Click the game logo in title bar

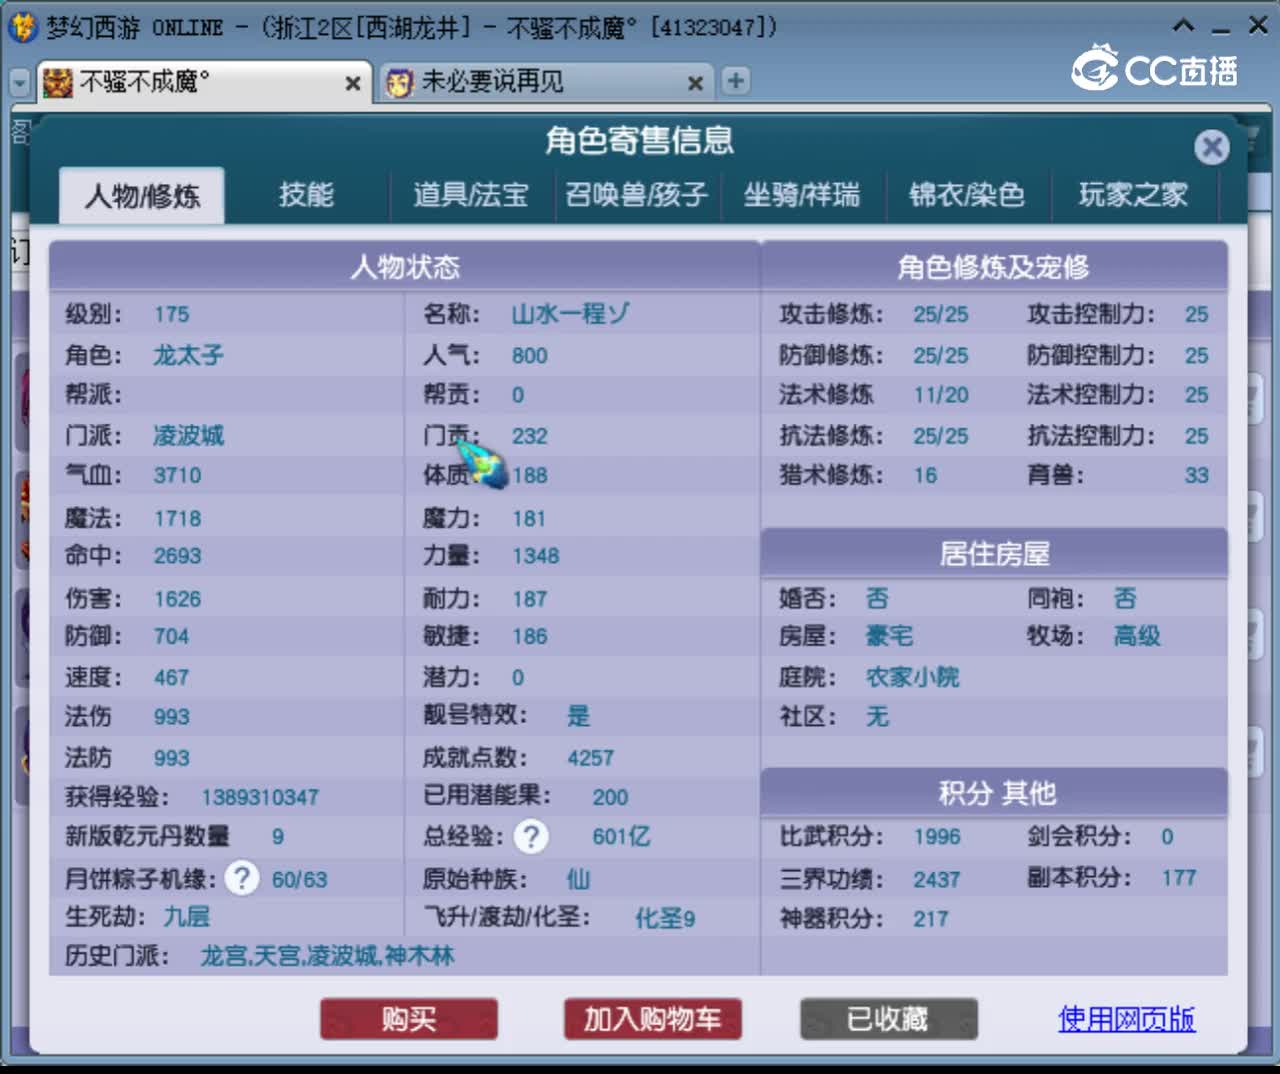tap(22, 26)
